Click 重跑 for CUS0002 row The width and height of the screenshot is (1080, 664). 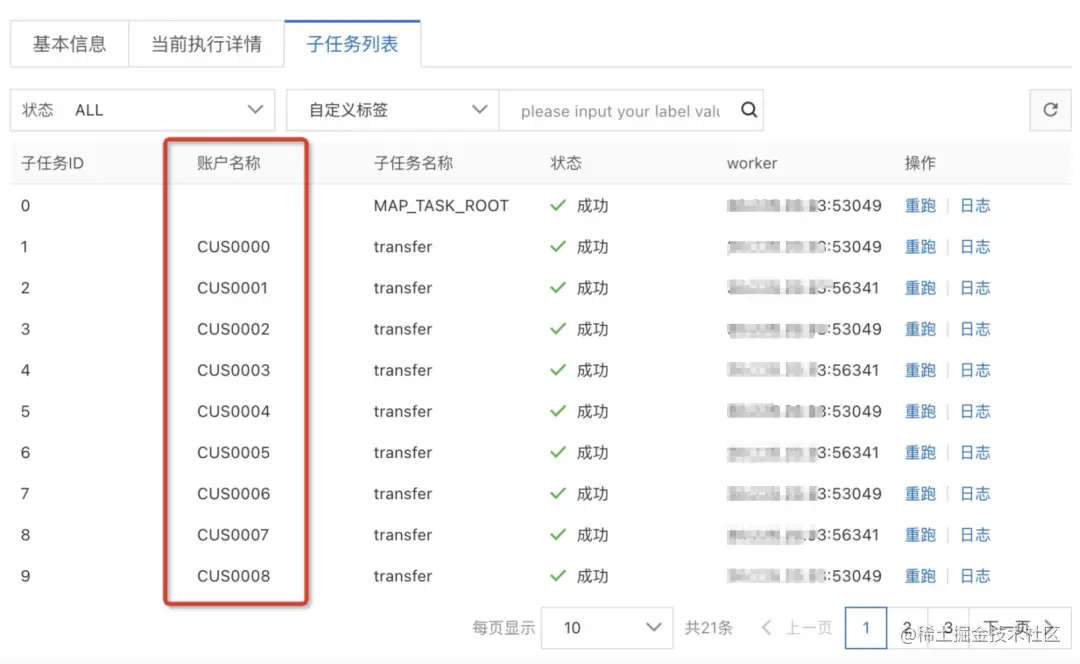point(920,329)
